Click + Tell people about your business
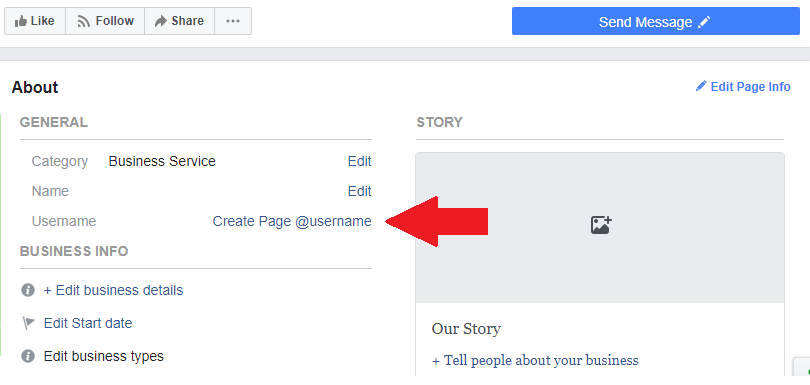810x385 pixels. click(x=535, y=360)
